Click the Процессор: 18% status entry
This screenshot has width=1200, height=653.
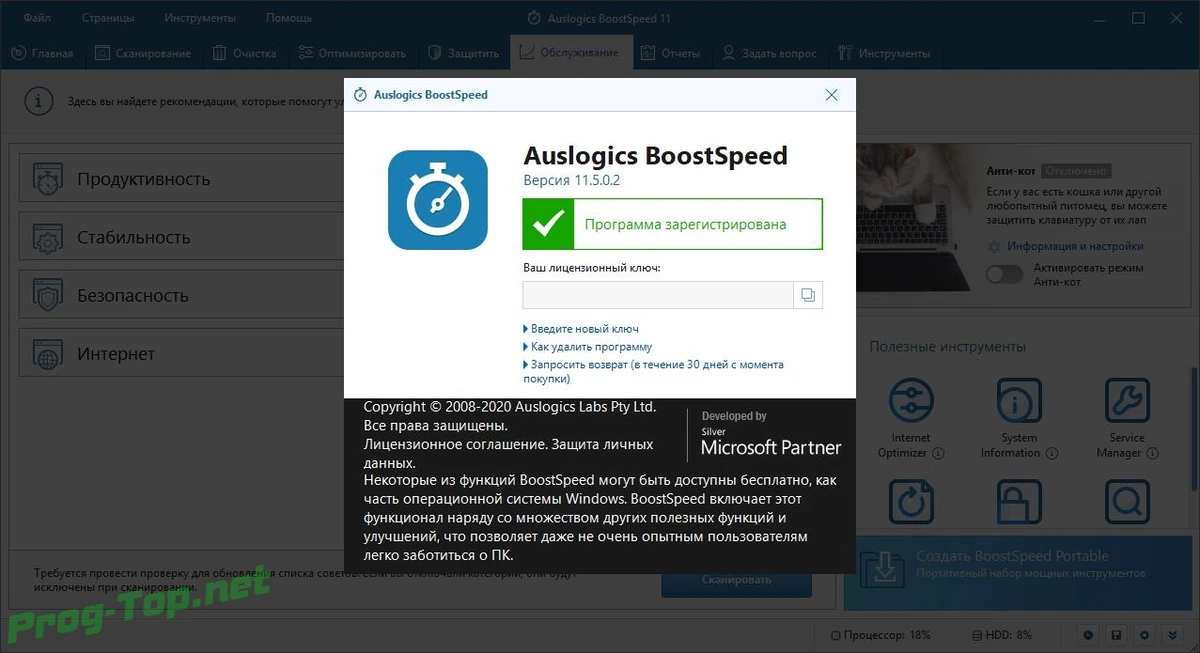(x=881, y=635)
